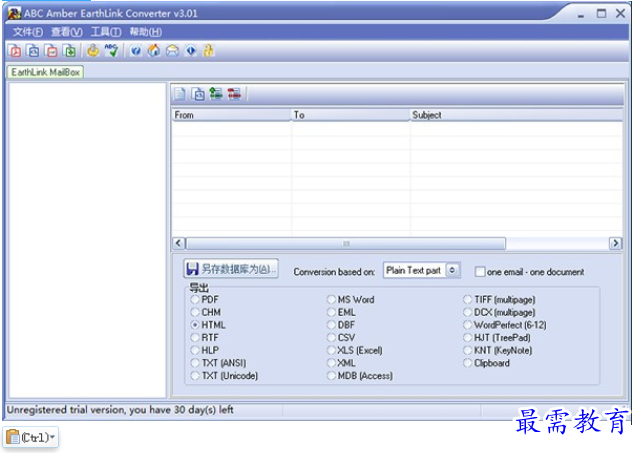Click horizontal scrollbar thumb in message list
The width and height of the screenshot is (637, 453).
tap(346, 243)
